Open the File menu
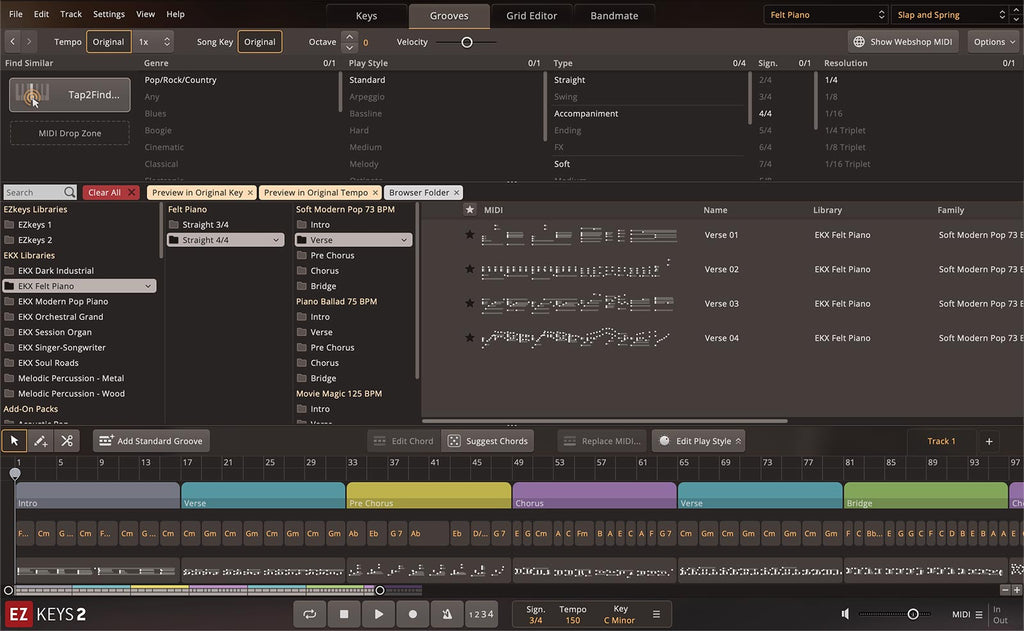 click(x=16, y=14)
